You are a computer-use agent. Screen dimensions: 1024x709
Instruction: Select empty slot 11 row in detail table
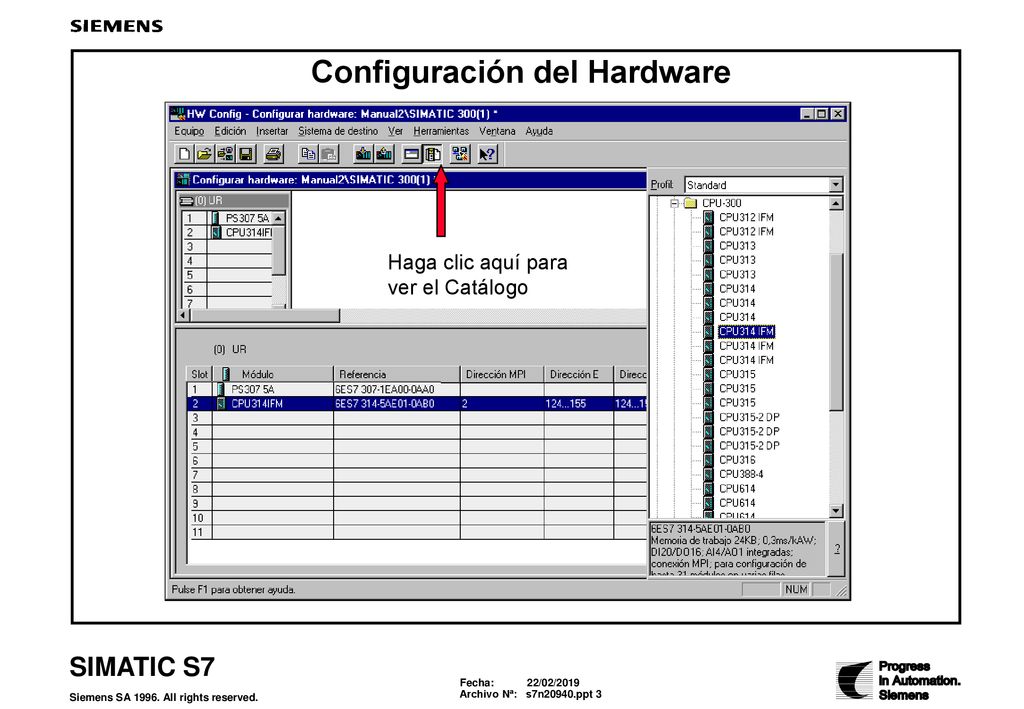click(417, 532)
